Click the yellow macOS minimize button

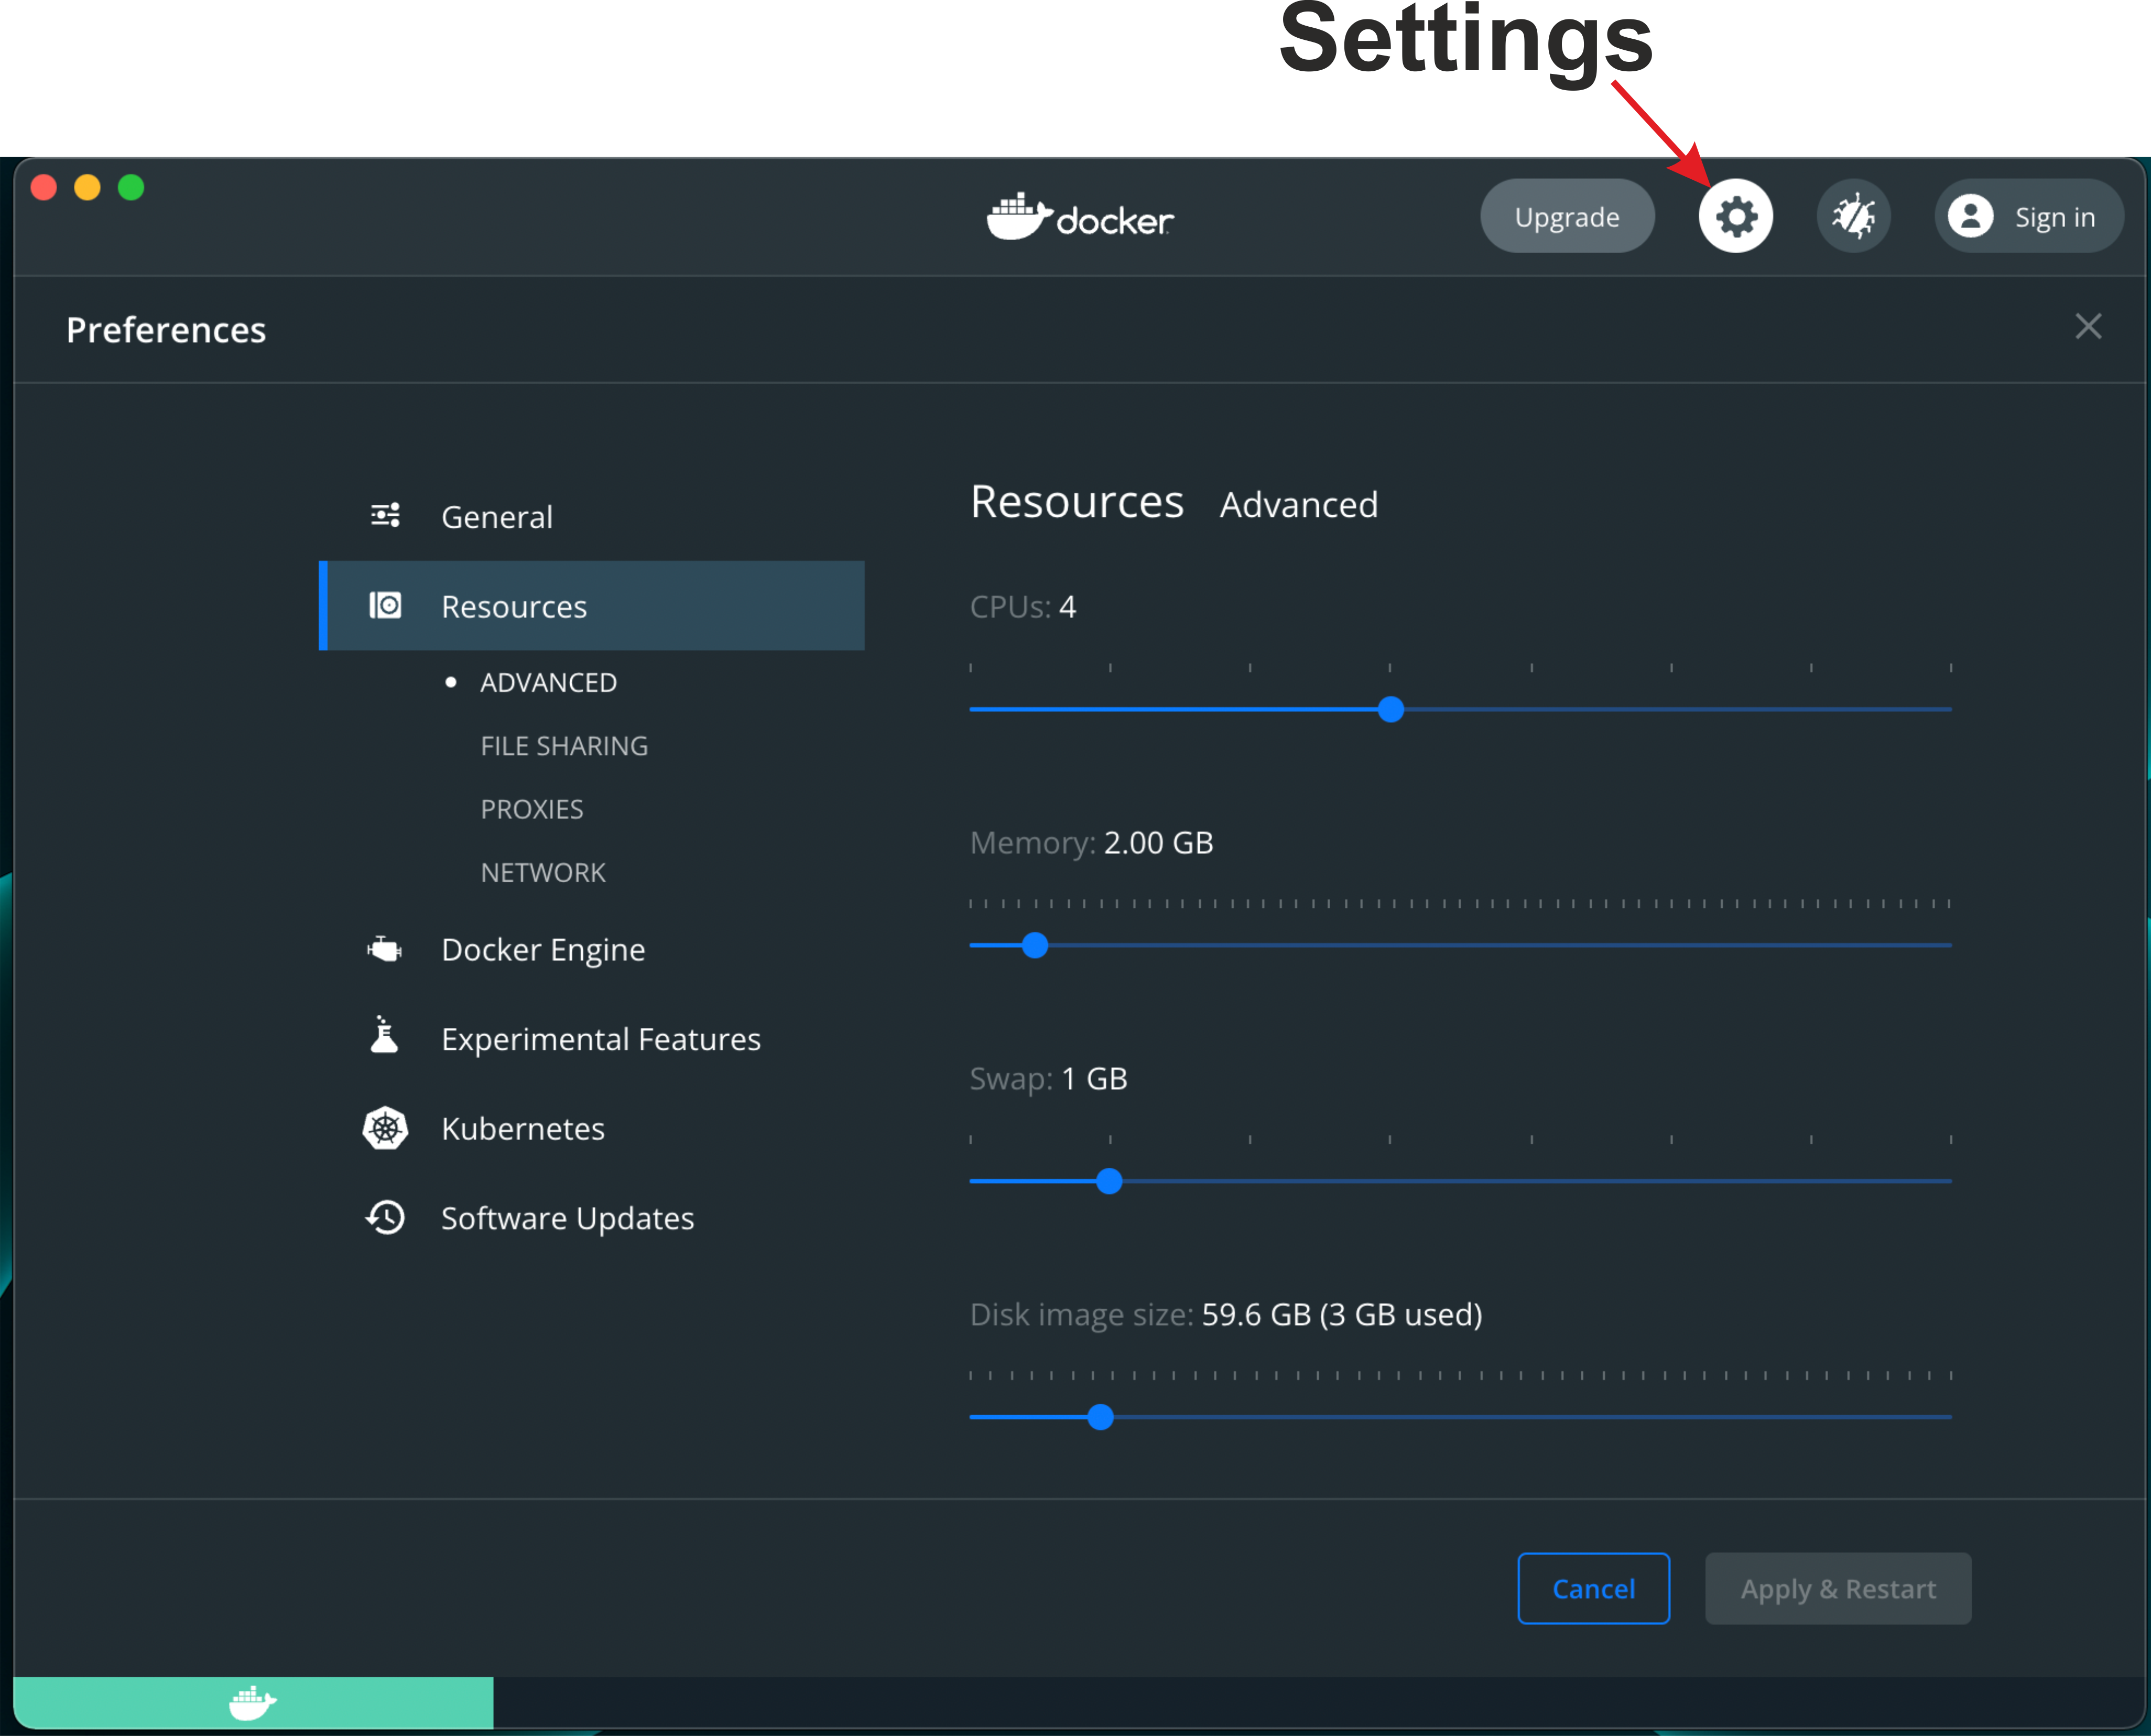coord(88,187)
